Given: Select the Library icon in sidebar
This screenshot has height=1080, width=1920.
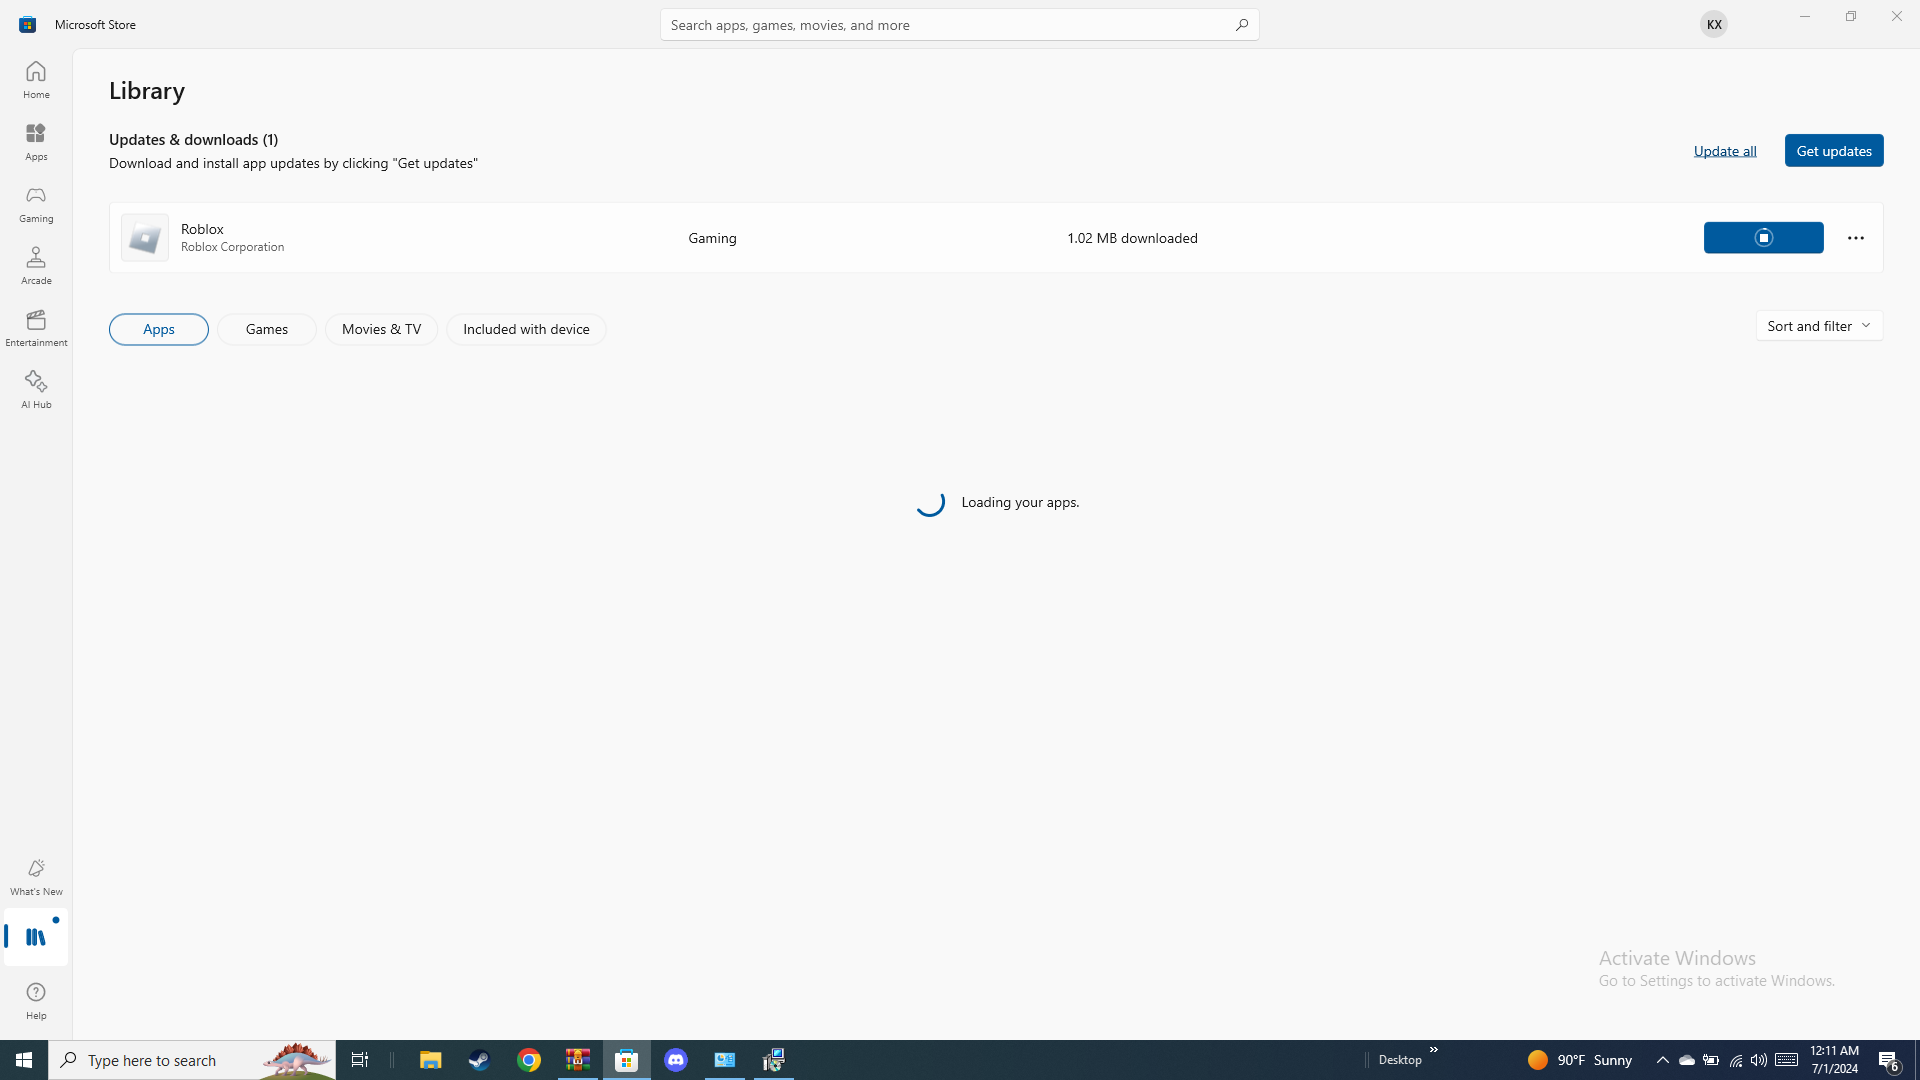Looking at the screenshot, I should 36,937.
